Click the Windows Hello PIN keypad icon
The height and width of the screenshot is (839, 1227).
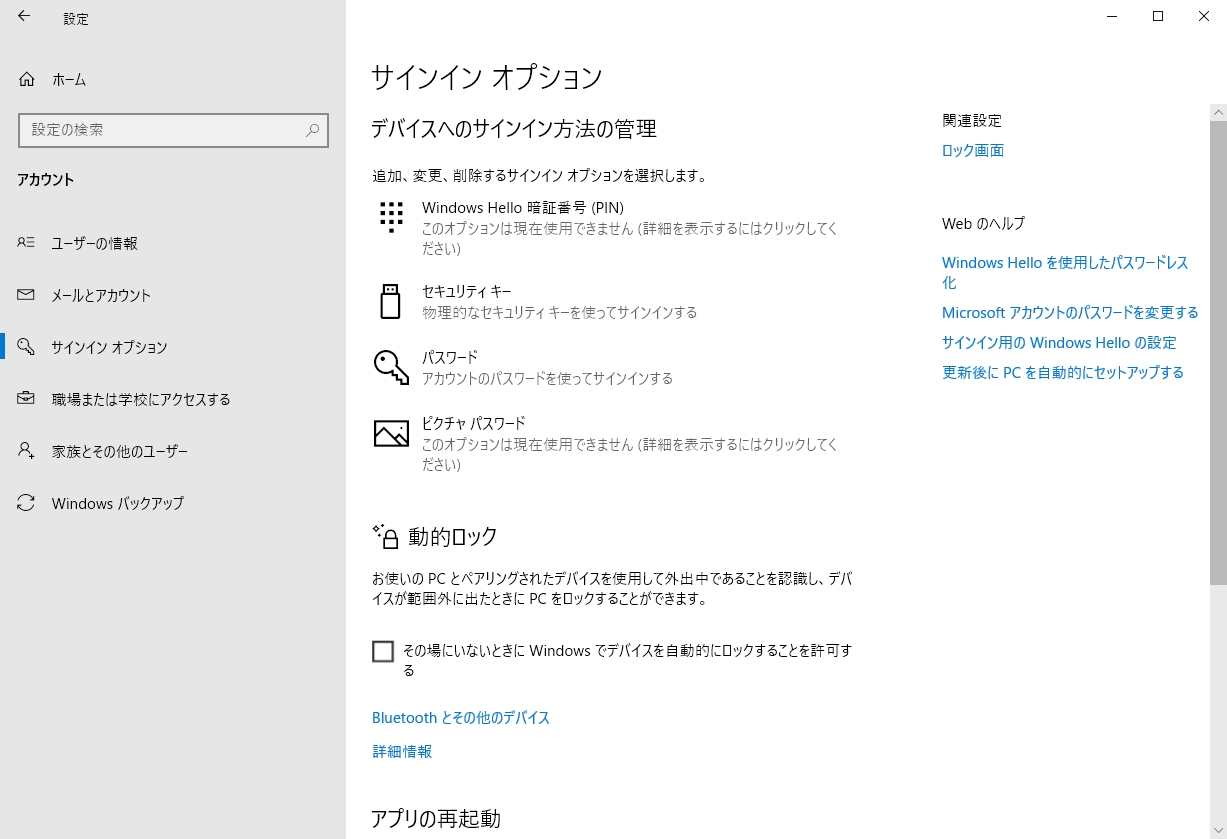tap(391, 216)
